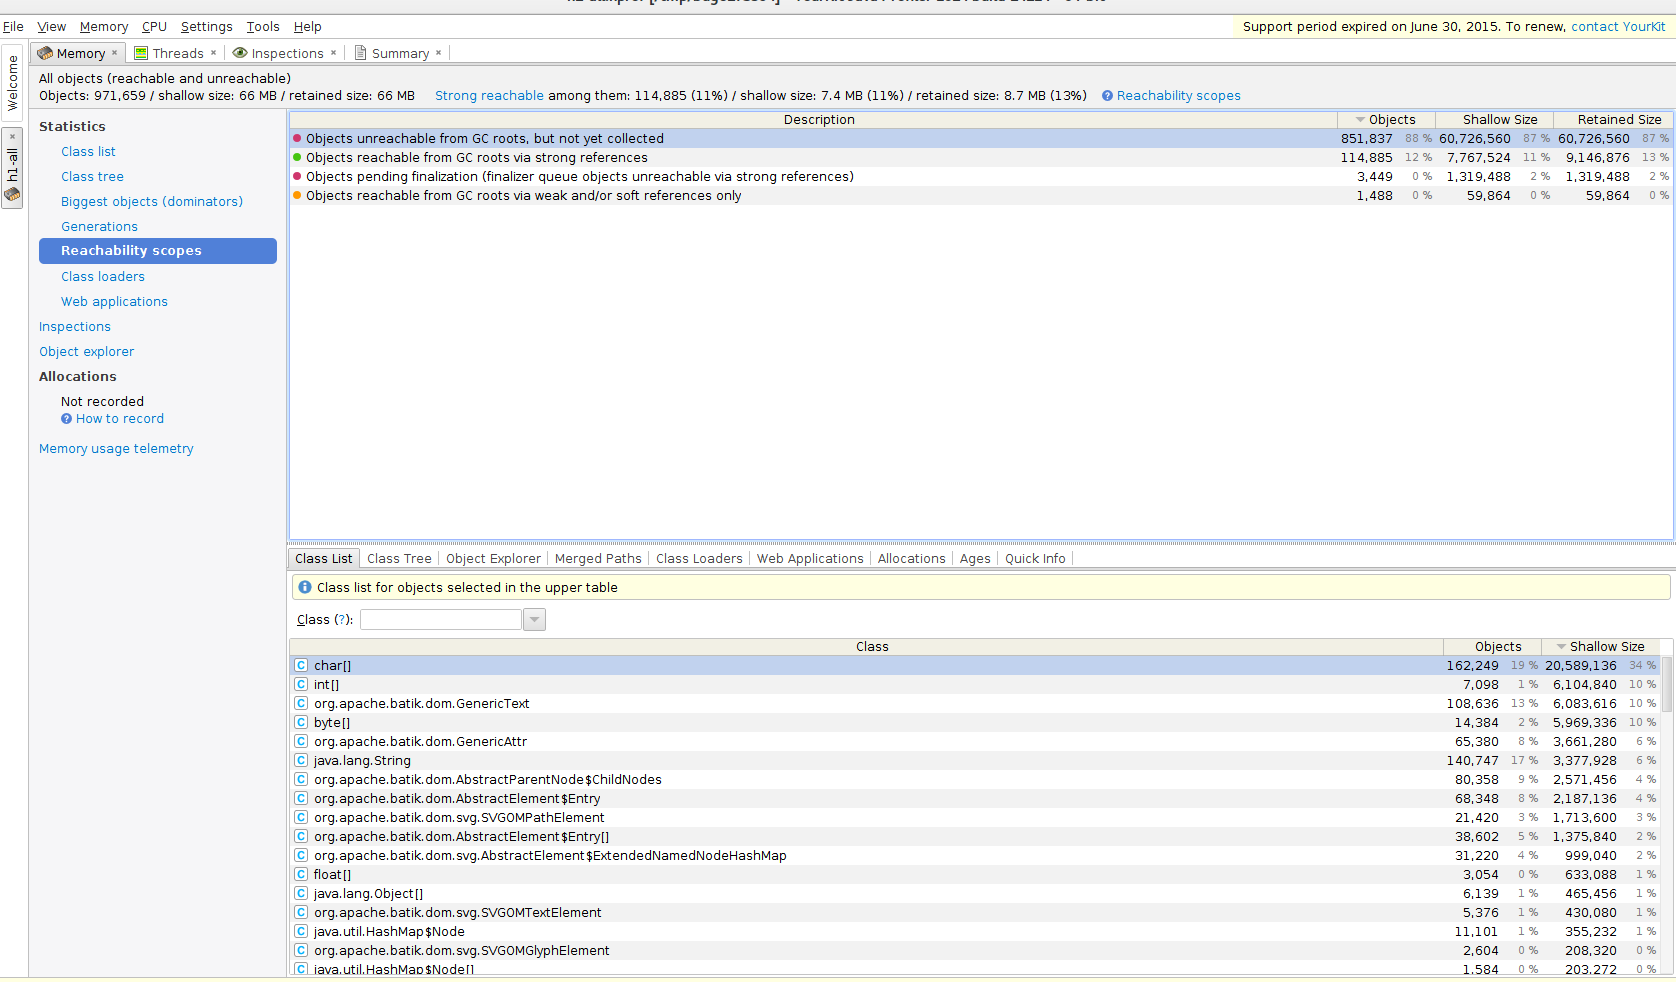Click the class icon next to char[]
Viewport: 1676px width, 982px height.
pos(301,666)
